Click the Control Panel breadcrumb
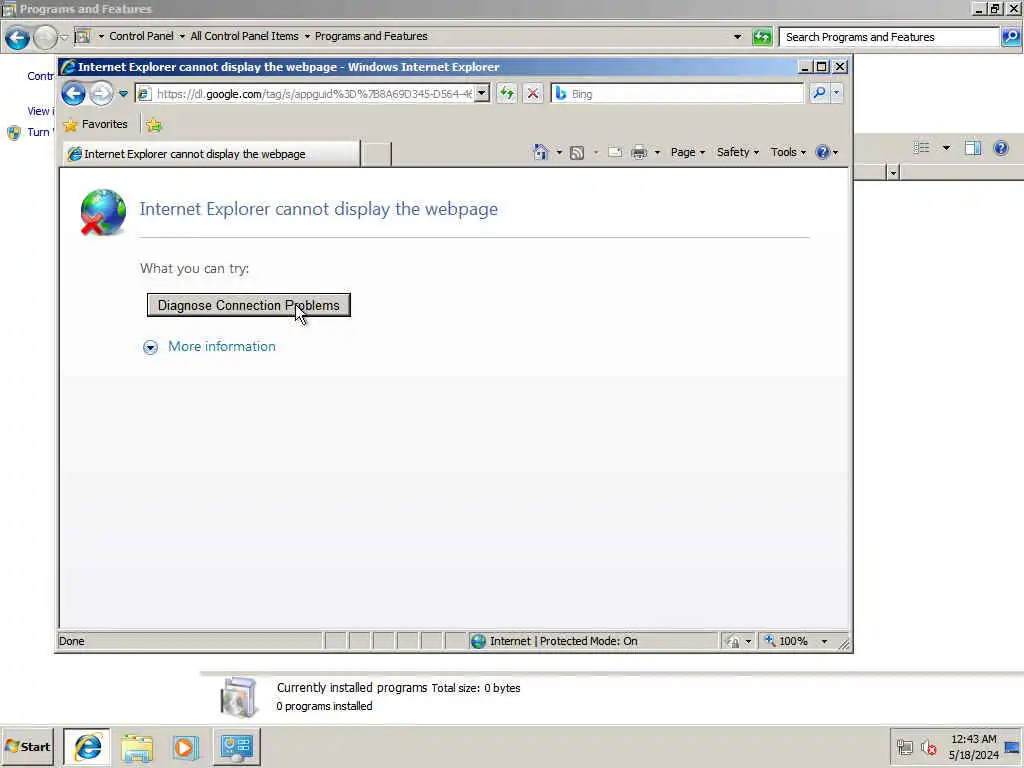The width and height of the screenshot is (1024, 768). 141,36
